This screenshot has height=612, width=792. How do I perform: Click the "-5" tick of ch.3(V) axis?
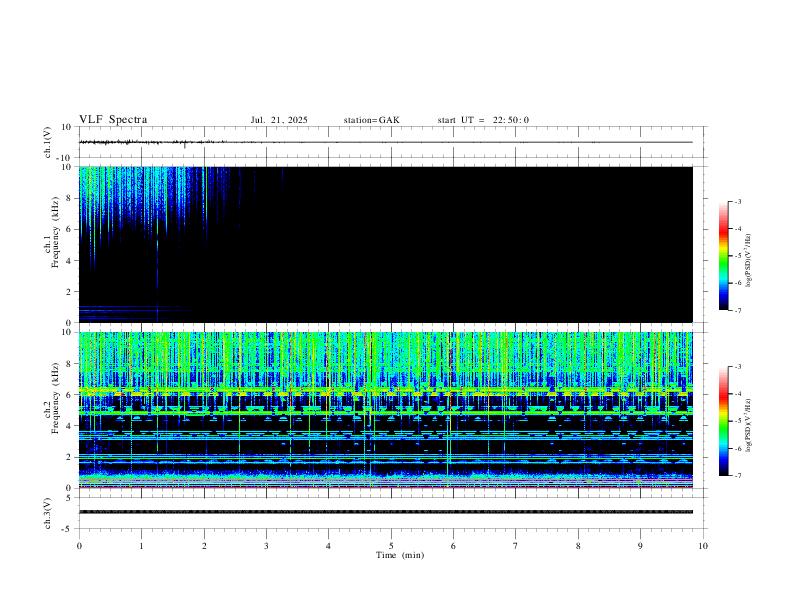click(68, 529)
